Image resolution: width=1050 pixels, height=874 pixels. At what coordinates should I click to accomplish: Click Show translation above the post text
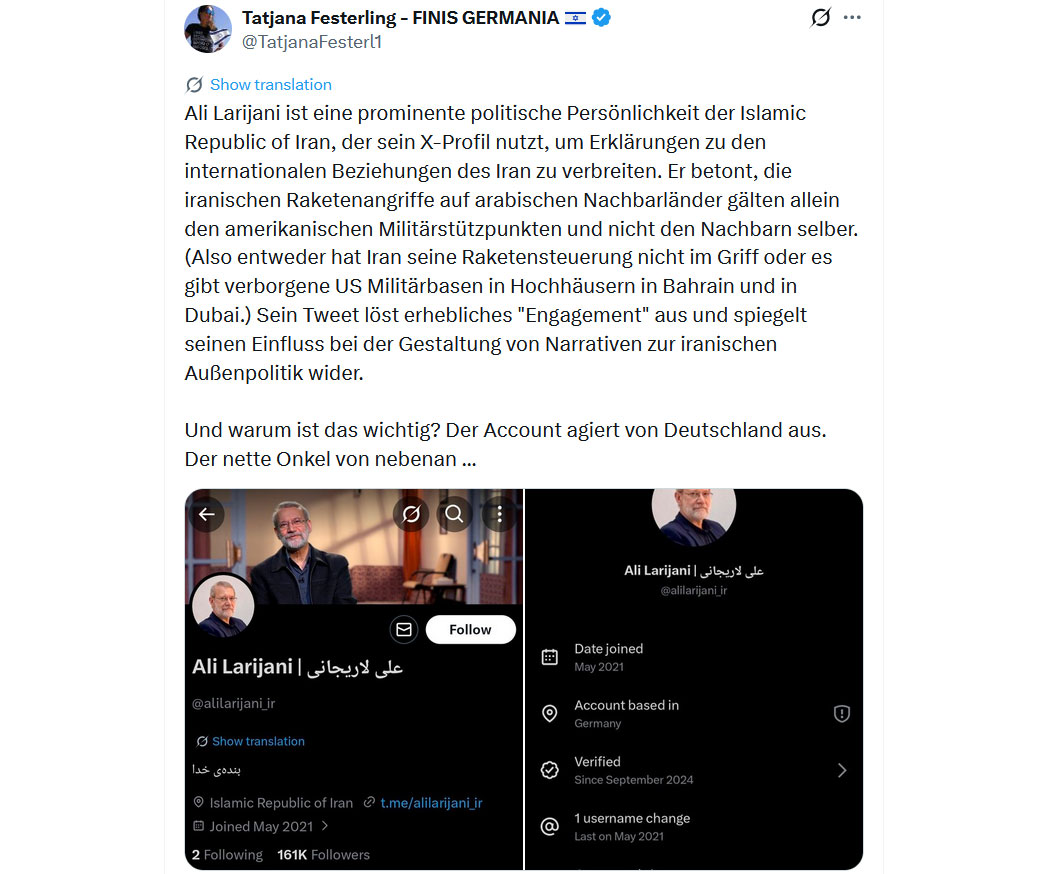270,85
